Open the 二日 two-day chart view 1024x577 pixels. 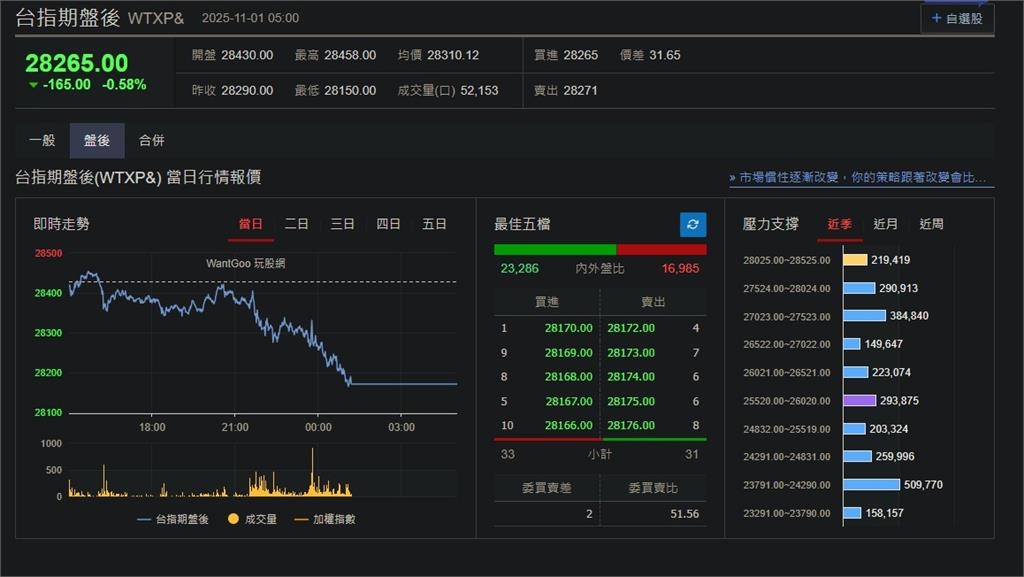(x=296, y=224)
